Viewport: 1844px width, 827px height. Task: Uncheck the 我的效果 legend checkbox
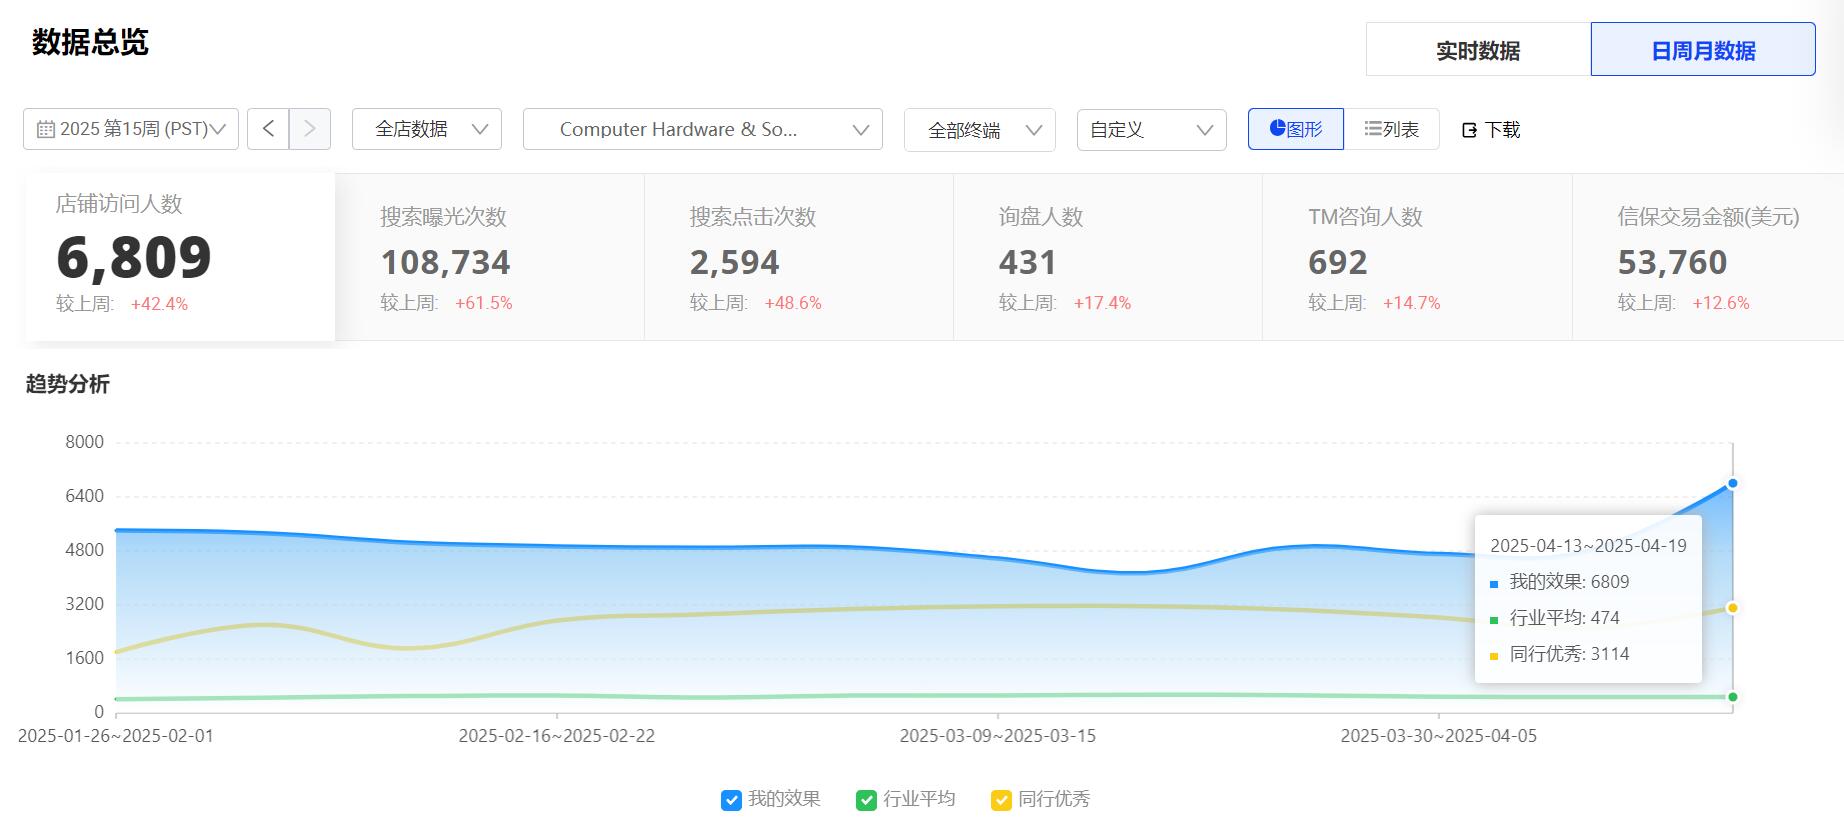click(x=731, y=800)
